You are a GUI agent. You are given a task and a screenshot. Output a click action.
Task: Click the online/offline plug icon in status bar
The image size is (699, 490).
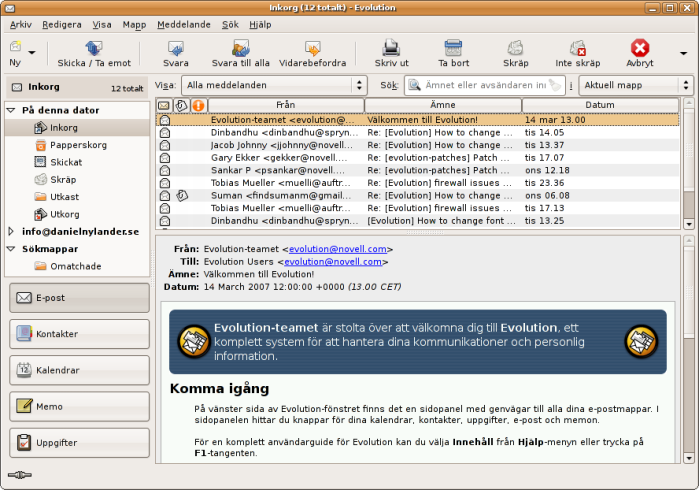click(20, 475)
